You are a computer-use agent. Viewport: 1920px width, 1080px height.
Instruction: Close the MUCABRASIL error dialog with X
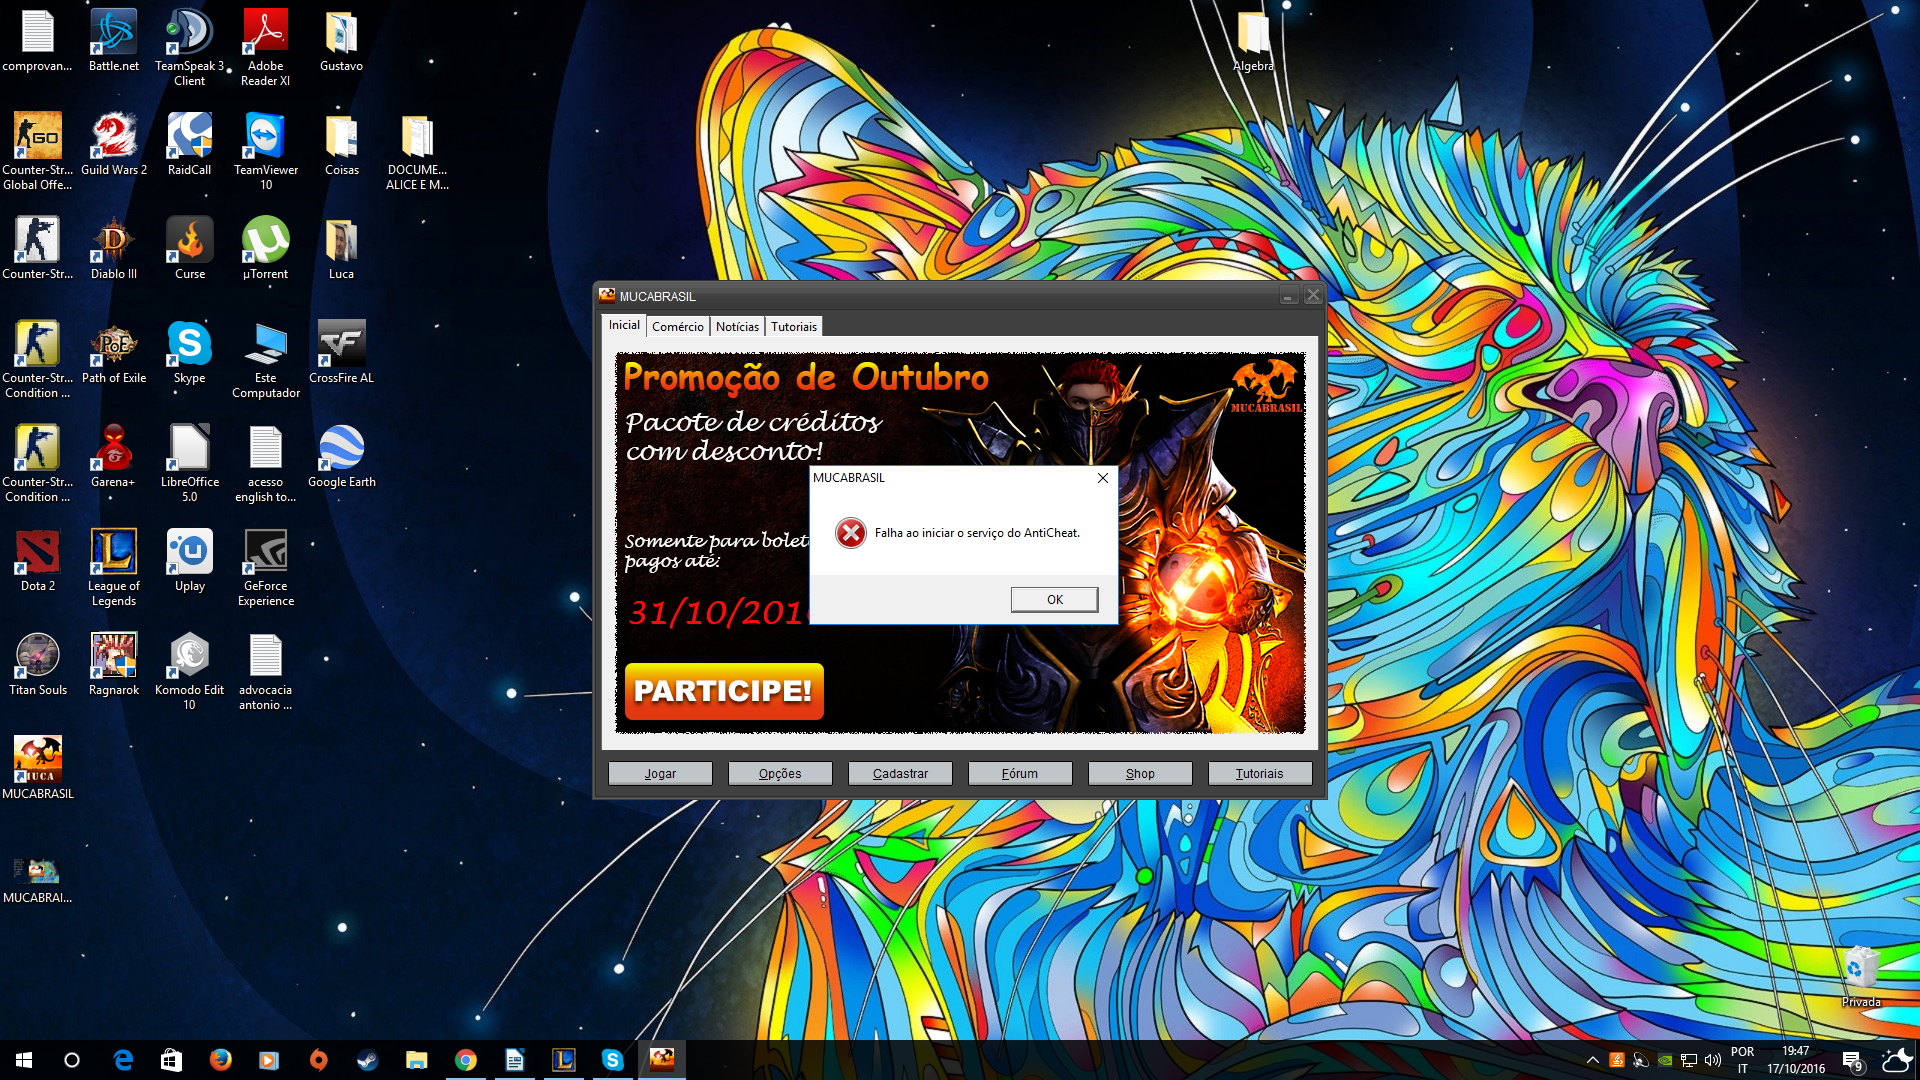pos(1102,478)
